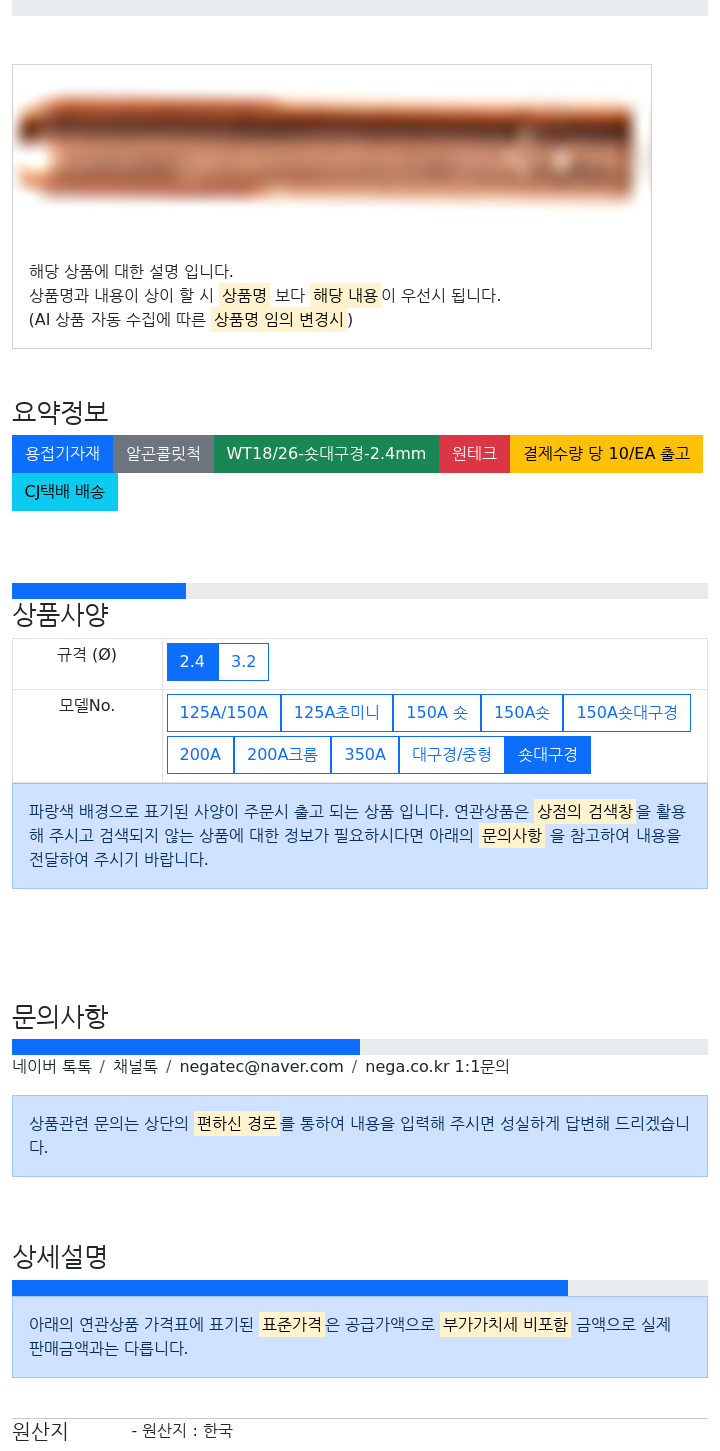Select the 대구경/중형 model
Image resolution: width=720 pixels, height=1451 pixels.
452,755
